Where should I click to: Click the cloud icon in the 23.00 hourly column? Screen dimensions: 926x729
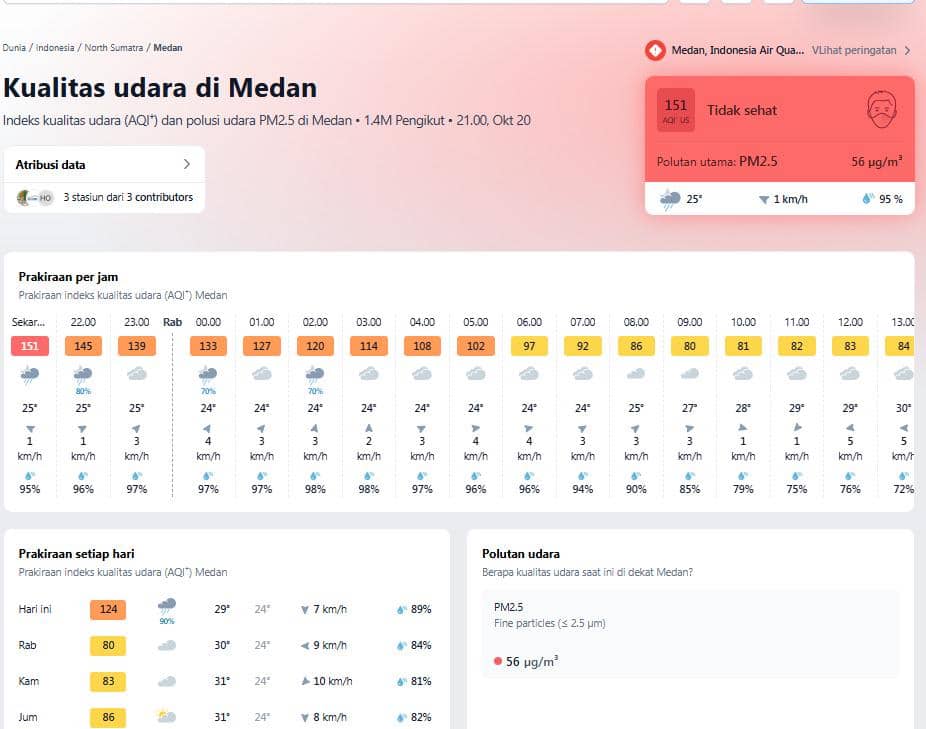point(136,373)
